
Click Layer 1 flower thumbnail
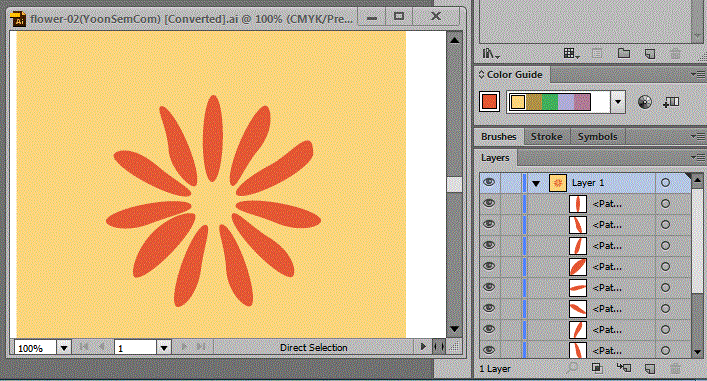pyautogui.click(x=558, y=183)
